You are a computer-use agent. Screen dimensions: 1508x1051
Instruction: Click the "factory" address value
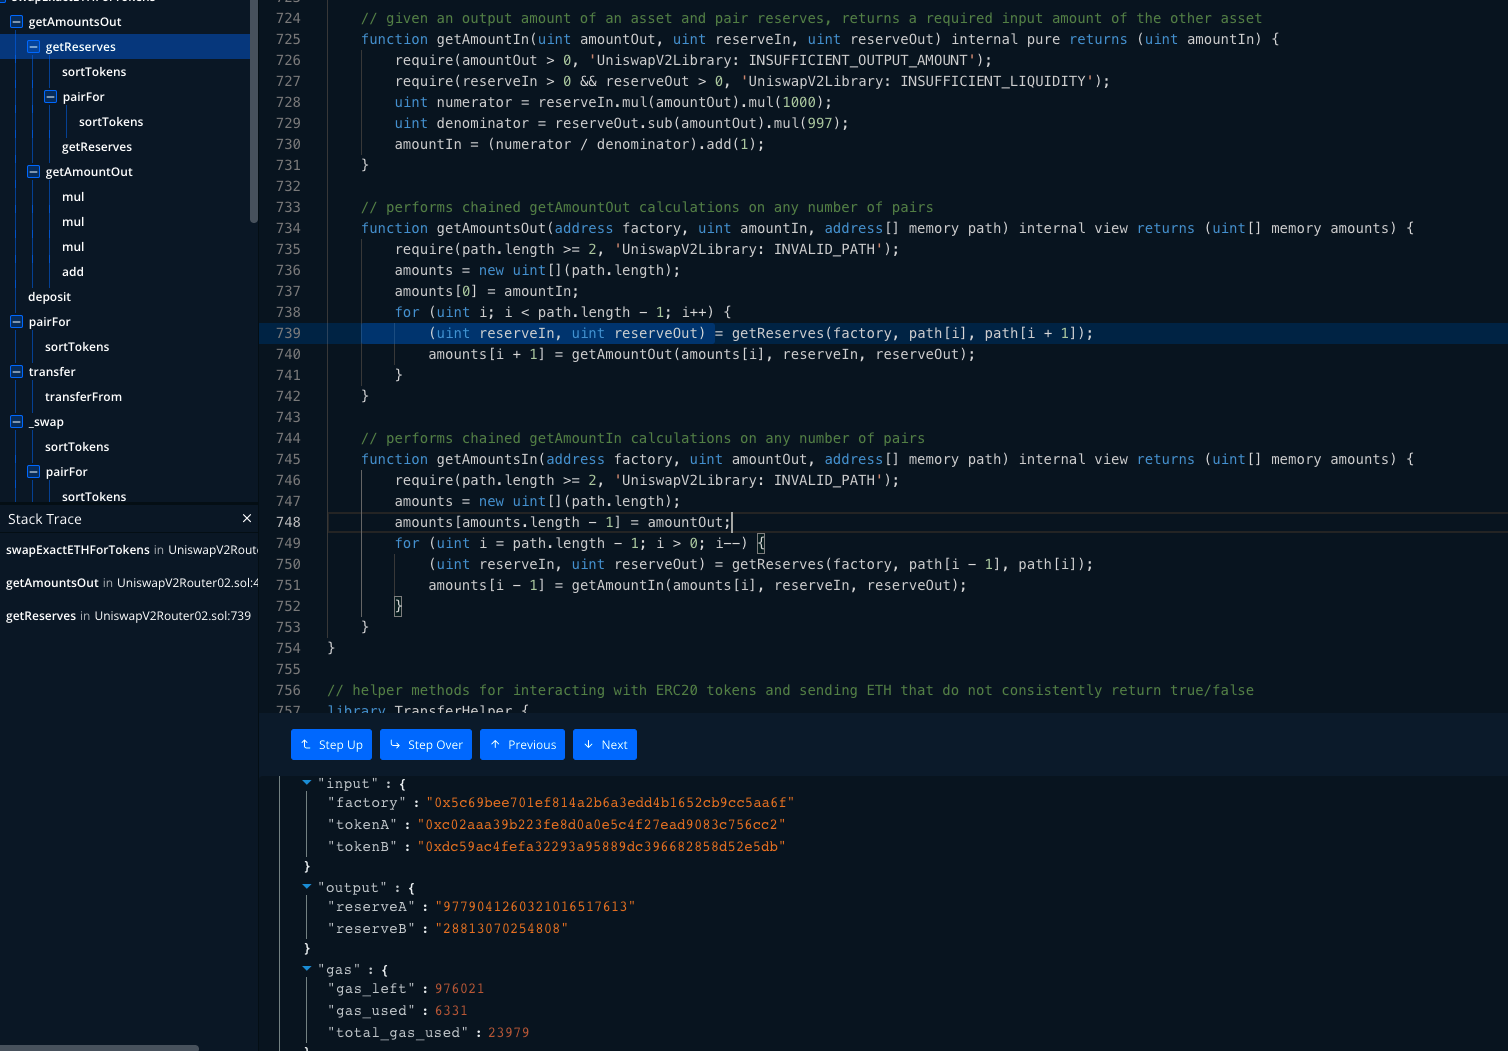click(x=610, y=803)
